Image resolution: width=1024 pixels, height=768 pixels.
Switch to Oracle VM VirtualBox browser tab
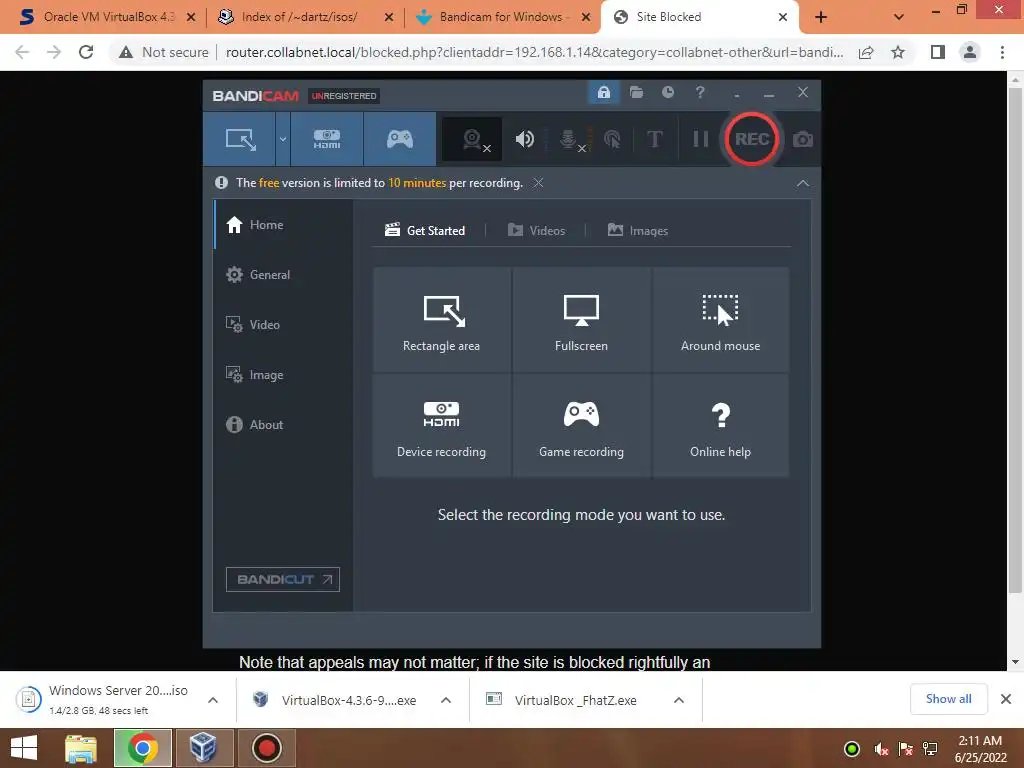(108, 17)
